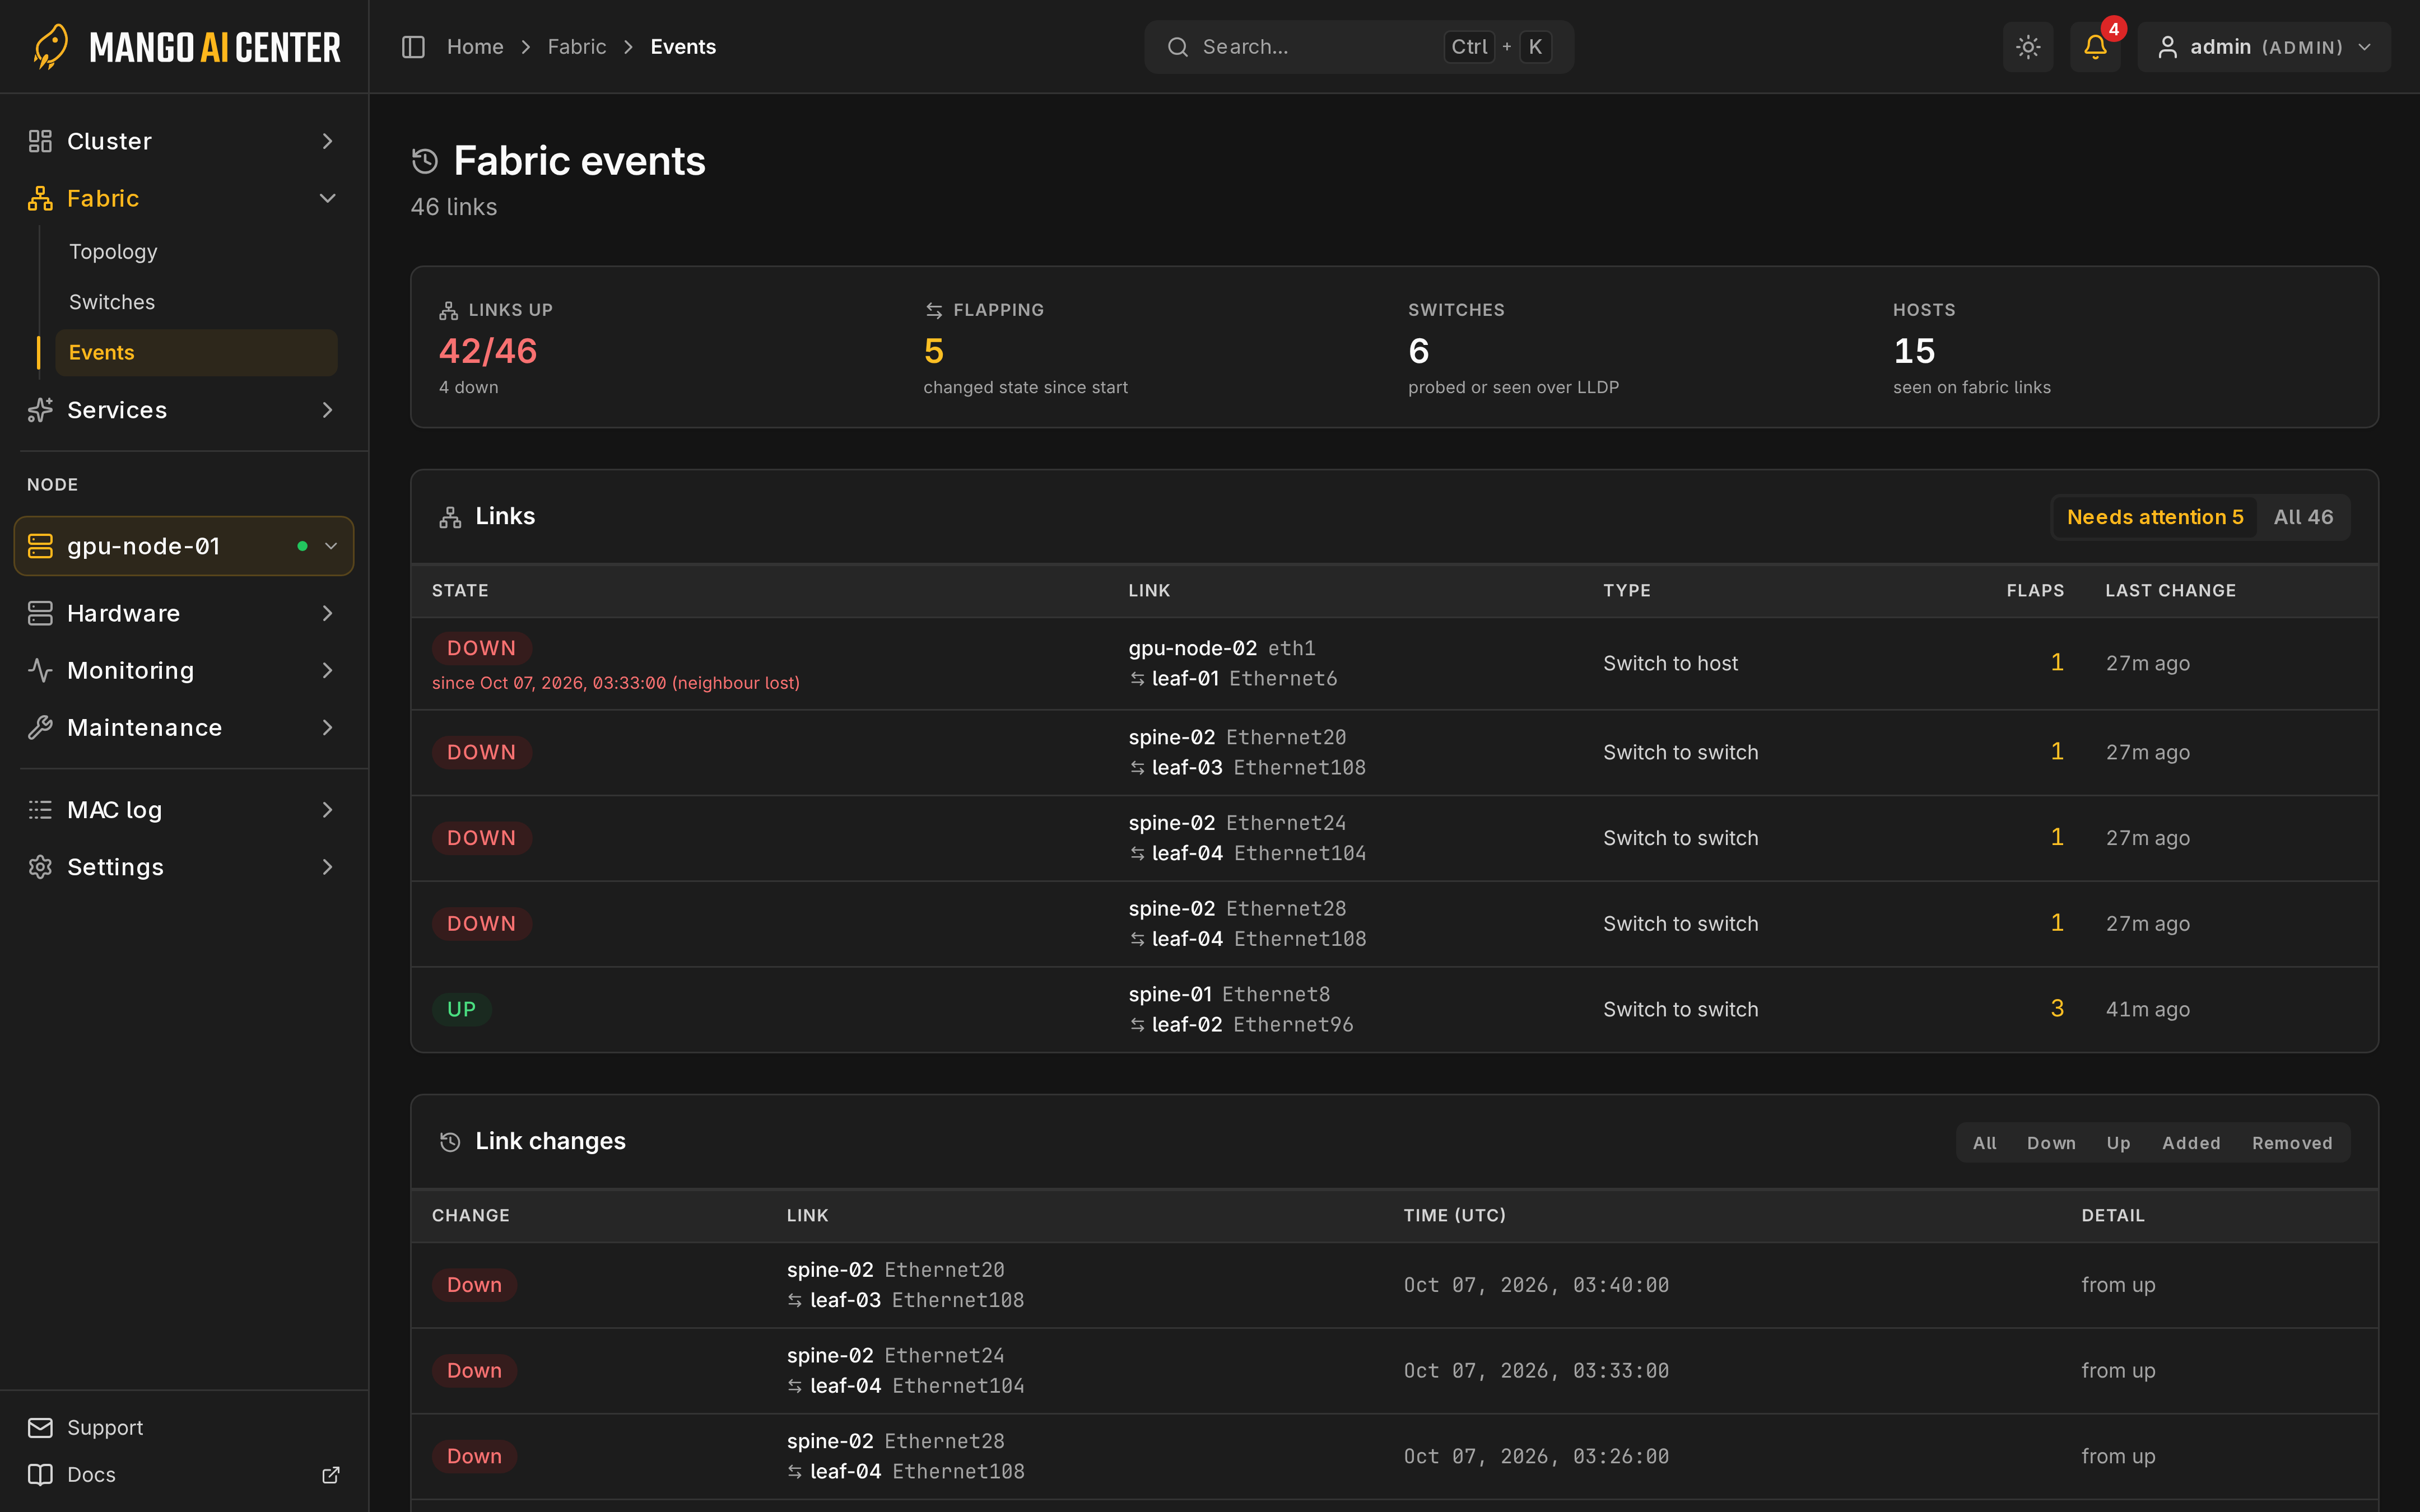2420x1512 pixels.
Task: Click the Maintenance wrench icon
Action: click(40, 727)
